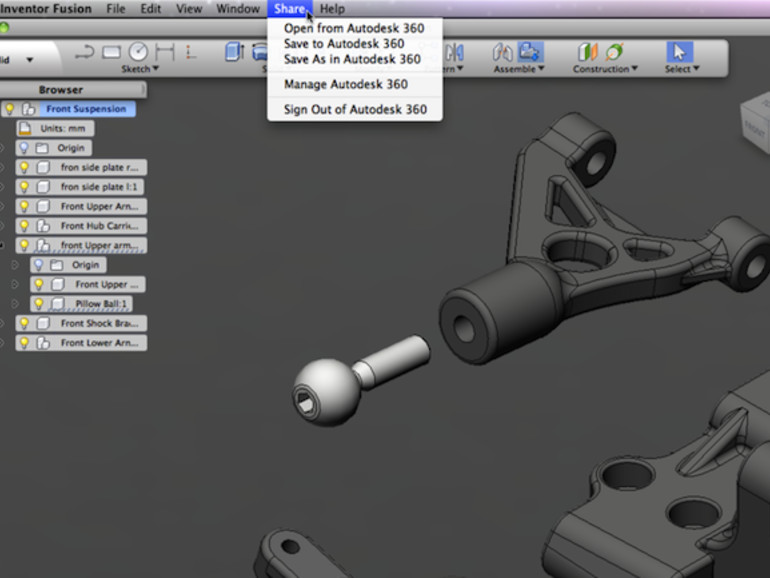Click the first Assemble tool icon
Viewport: 770px width, 578px height.
click(503, 52)
